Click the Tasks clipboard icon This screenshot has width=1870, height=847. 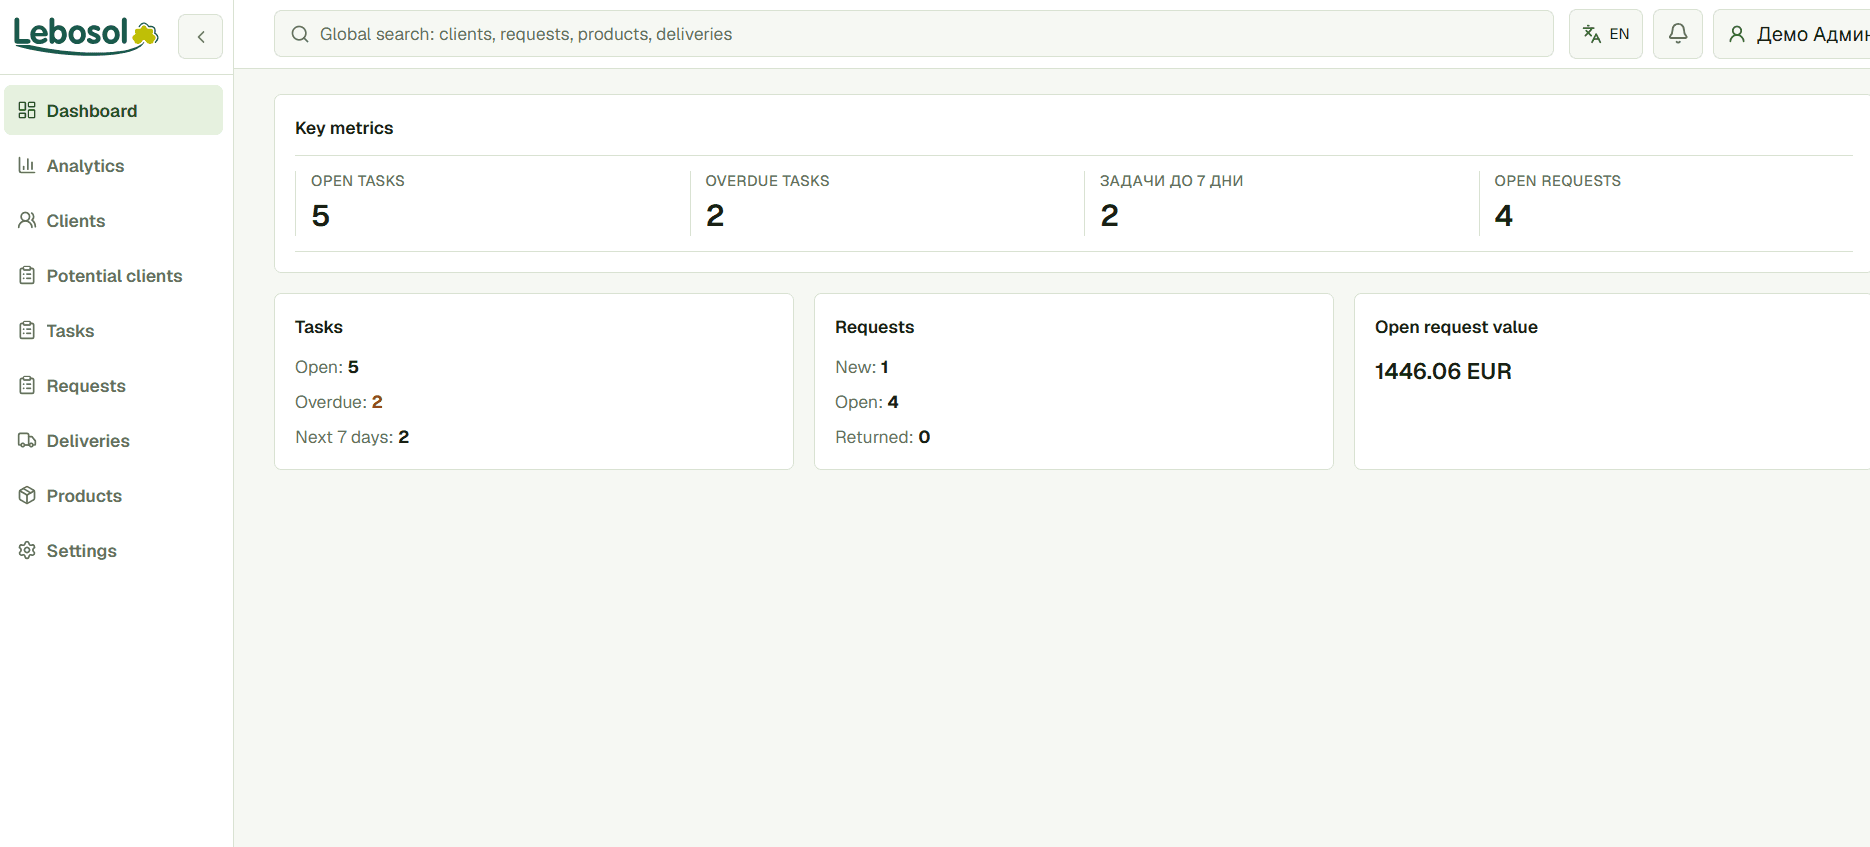pos(27,330)
